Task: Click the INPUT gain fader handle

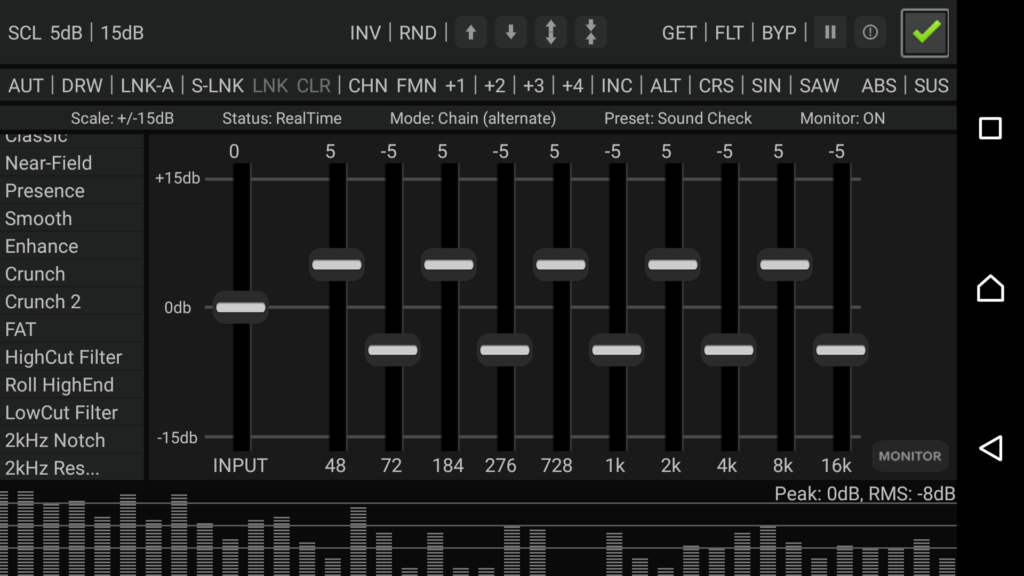Action: coord(240,307)
